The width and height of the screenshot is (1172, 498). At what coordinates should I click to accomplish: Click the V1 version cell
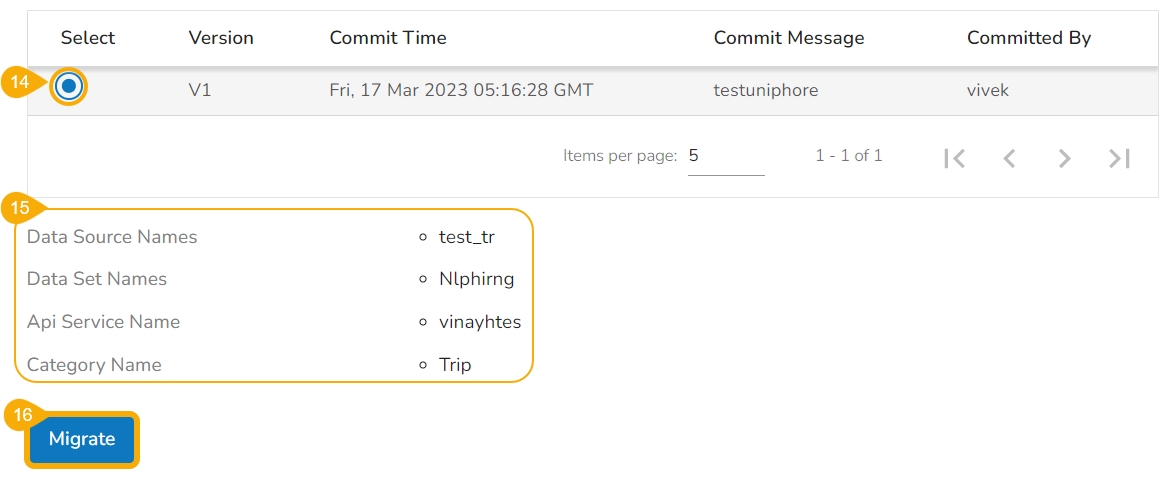[x=200, y=90]
